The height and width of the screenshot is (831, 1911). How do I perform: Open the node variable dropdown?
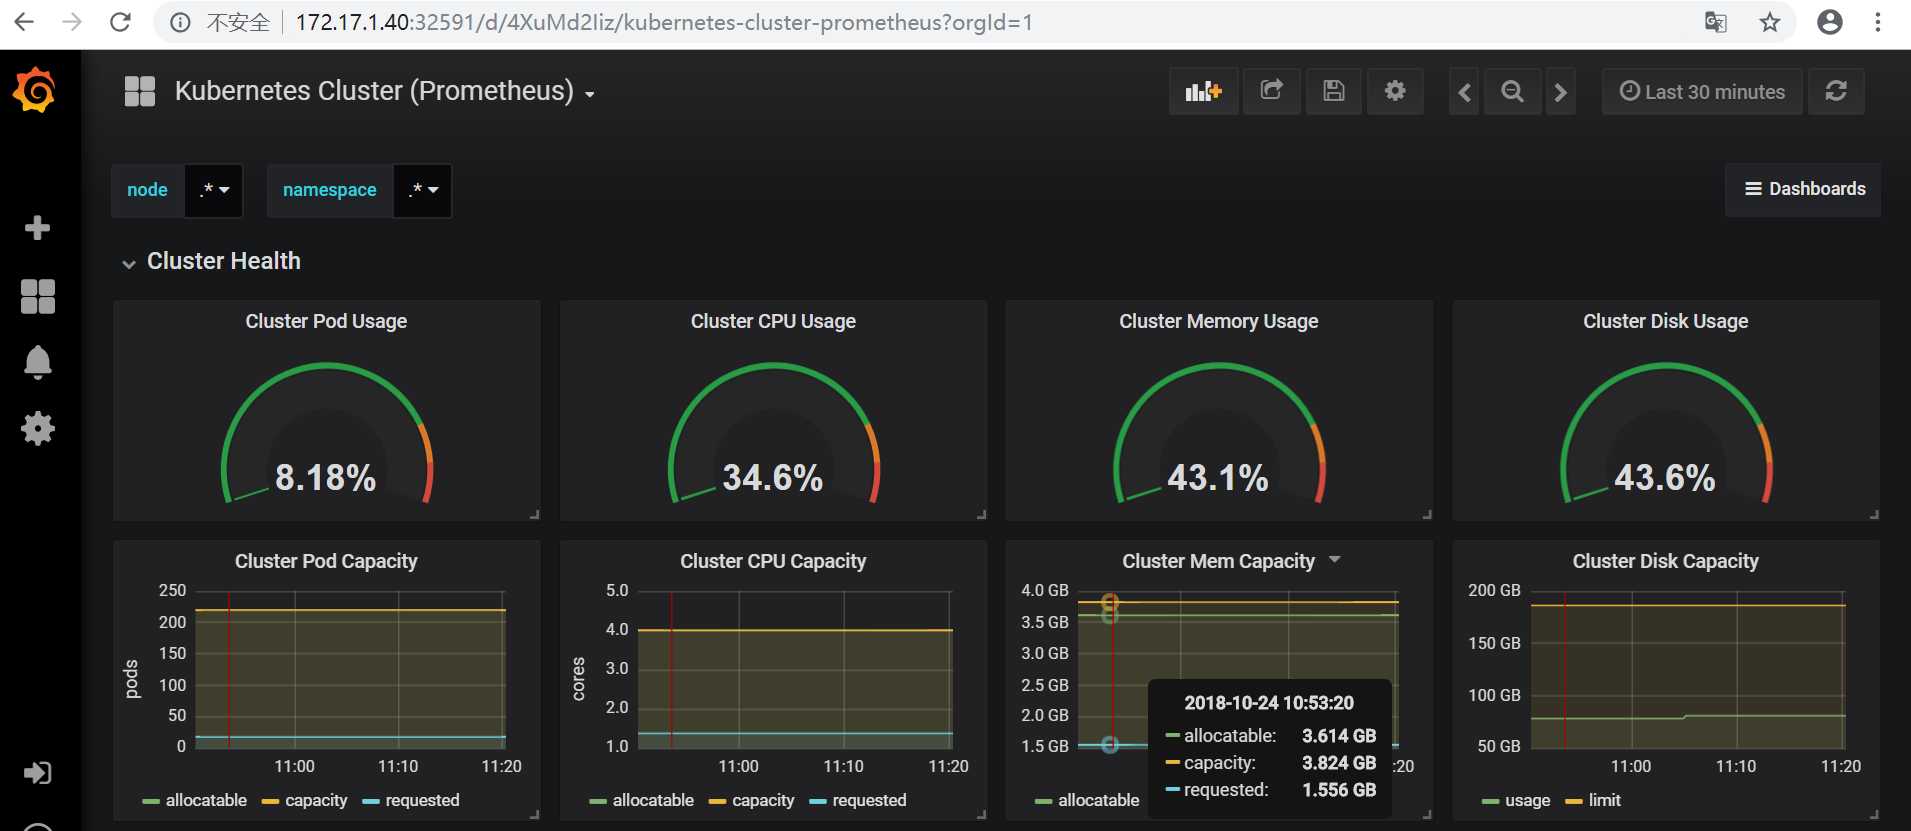214,190
